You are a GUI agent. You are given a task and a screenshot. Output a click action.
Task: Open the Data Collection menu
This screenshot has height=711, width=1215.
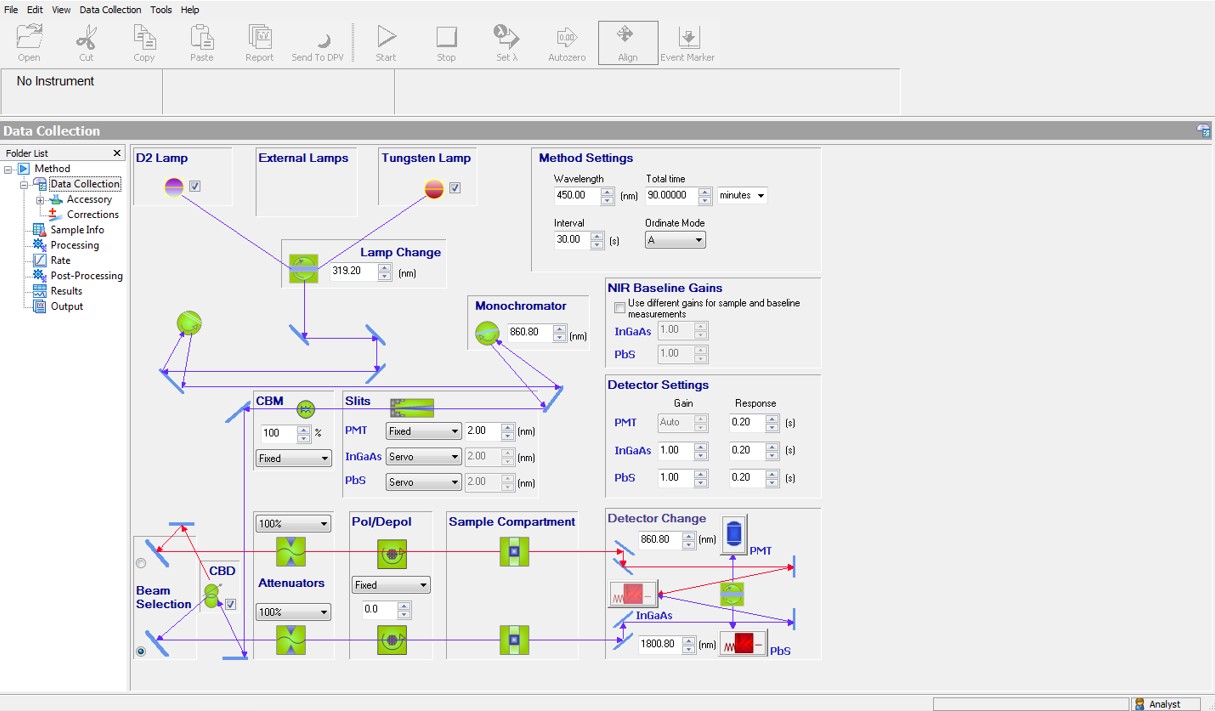point(110,9)
